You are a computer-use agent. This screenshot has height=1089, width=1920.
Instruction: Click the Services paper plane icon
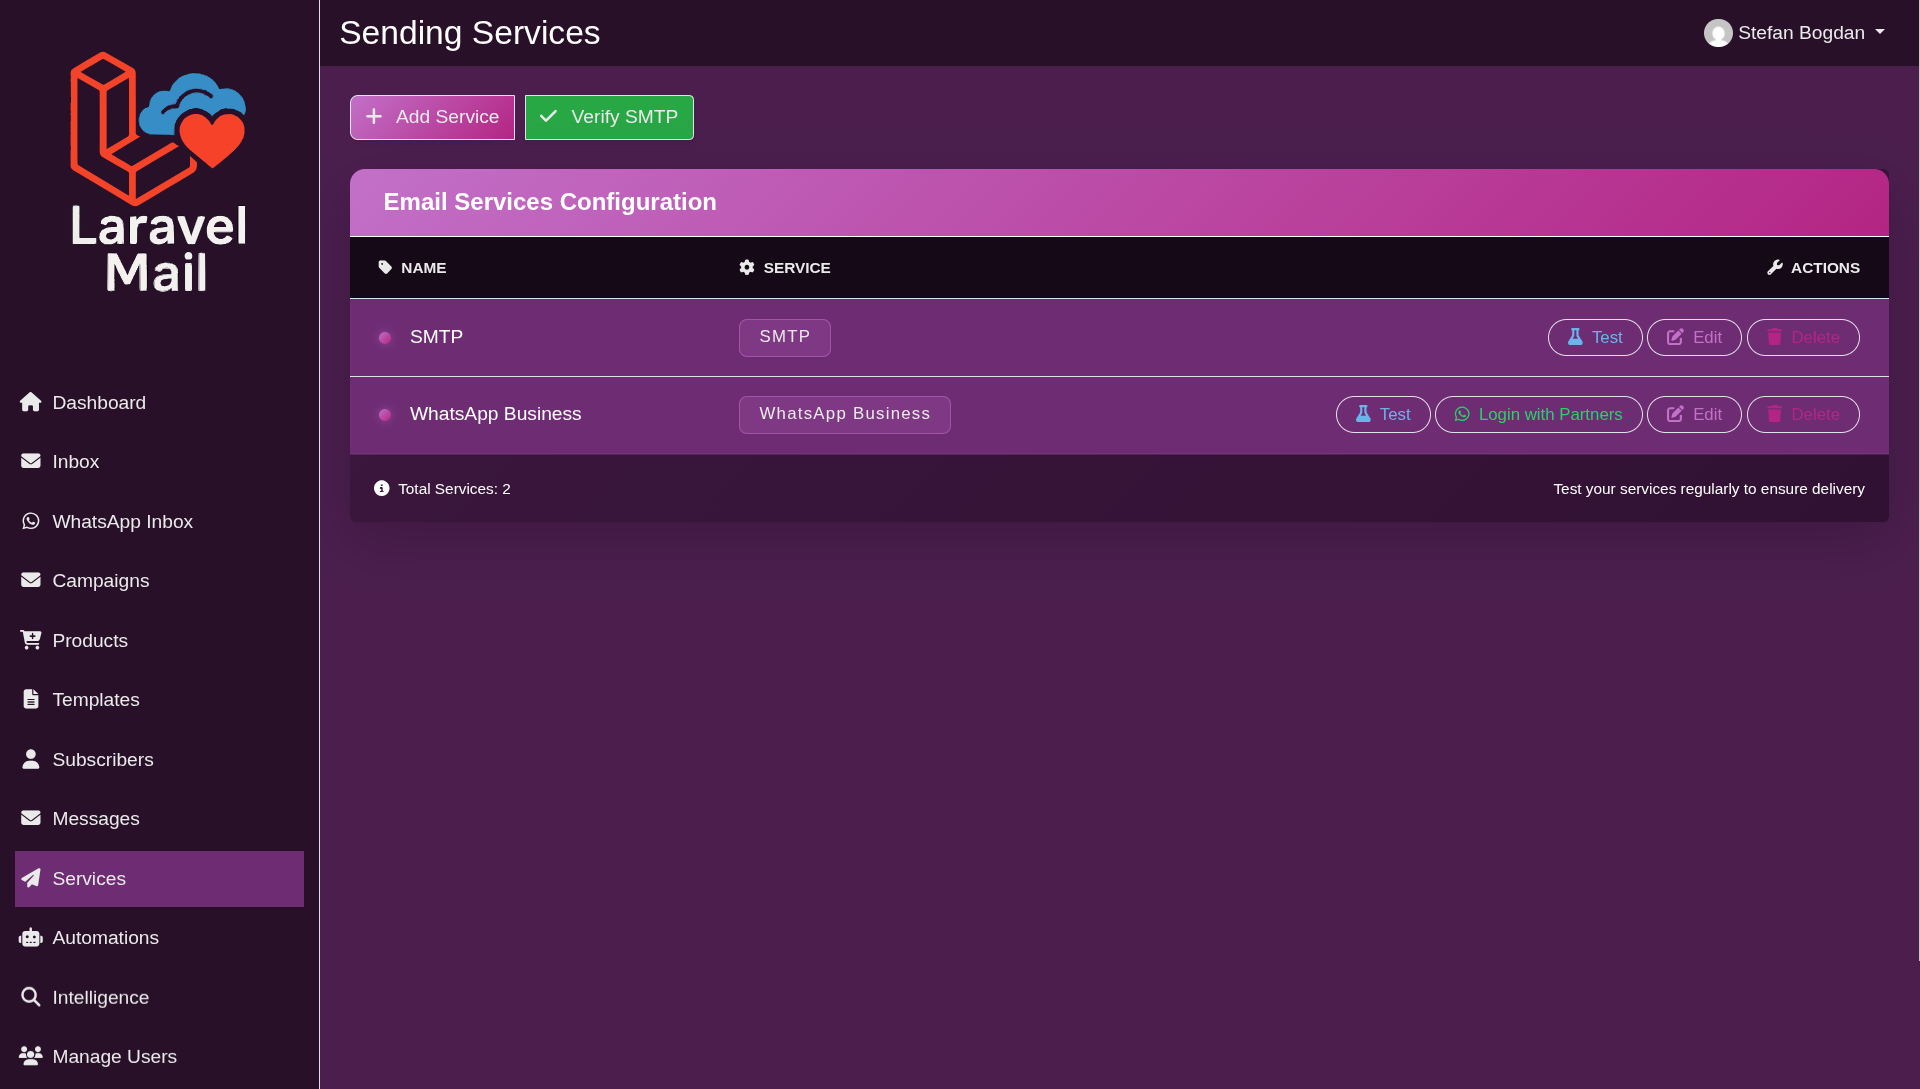(31, 878)
